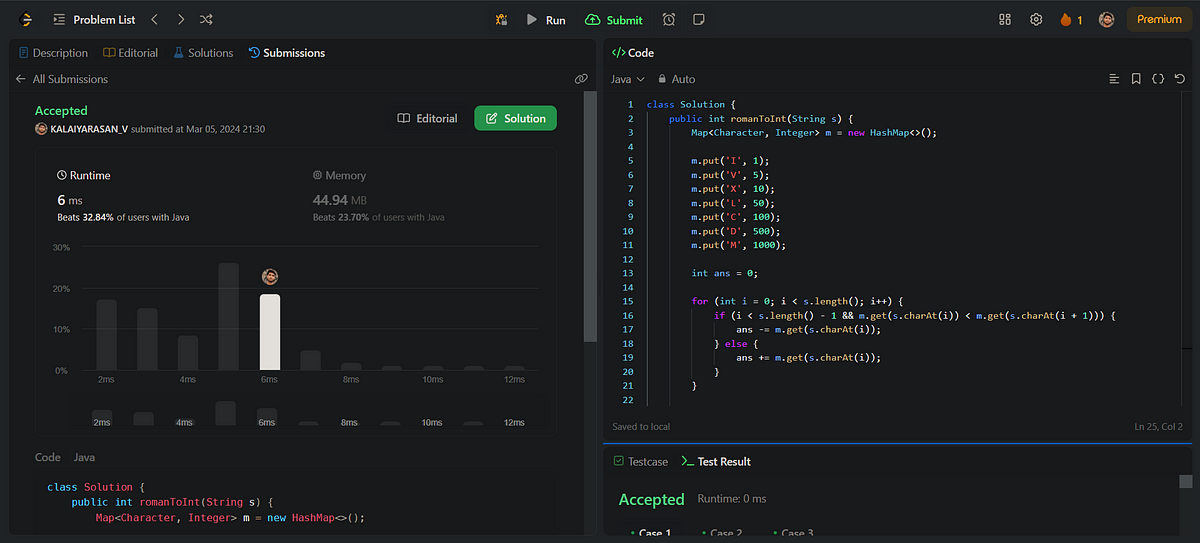Click the highlighted 6ms chart bar
The image size is (1200, 543).
click(x=269, y=332)
